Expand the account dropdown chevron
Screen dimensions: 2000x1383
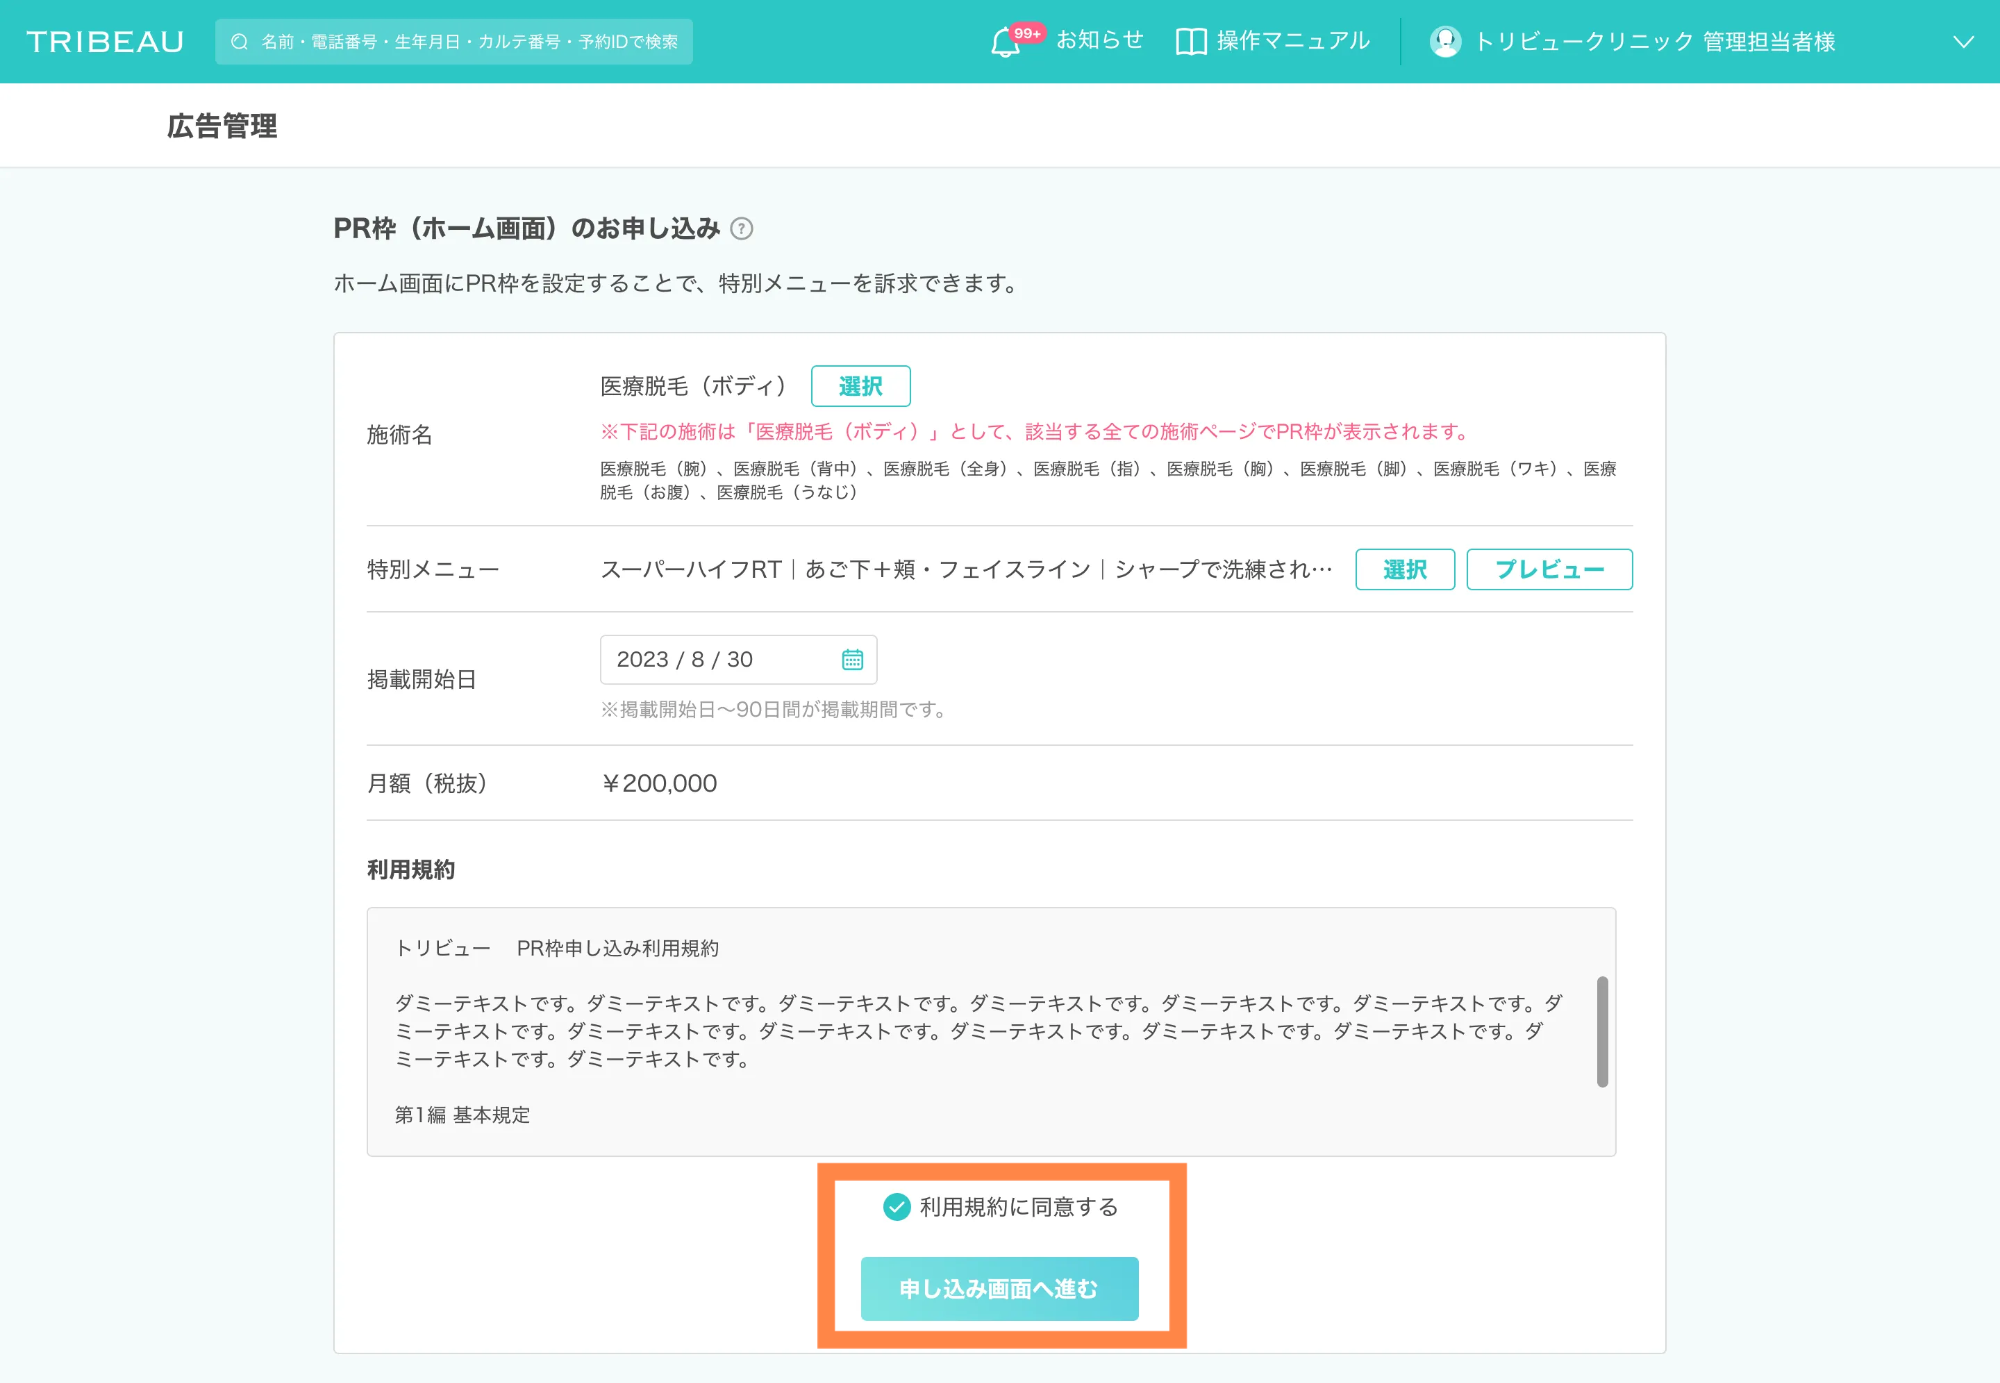1963,42
